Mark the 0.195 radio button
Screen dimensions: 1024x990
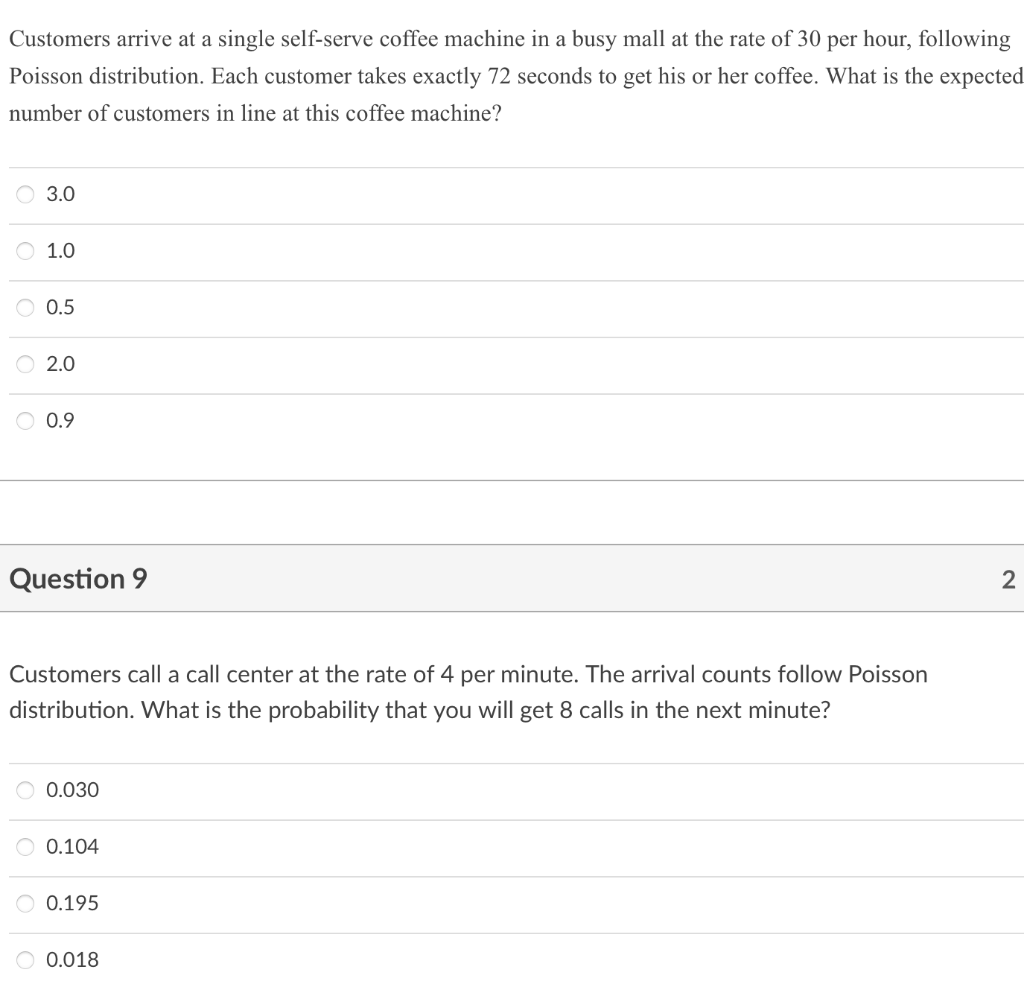point(25,904)
